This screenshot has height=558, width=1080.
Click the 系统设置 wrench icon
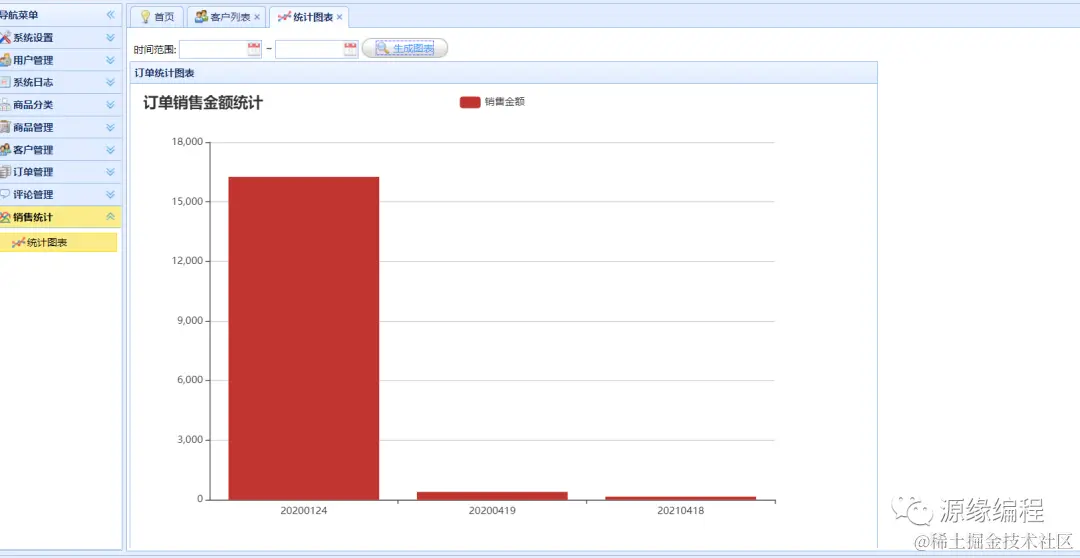5,37
